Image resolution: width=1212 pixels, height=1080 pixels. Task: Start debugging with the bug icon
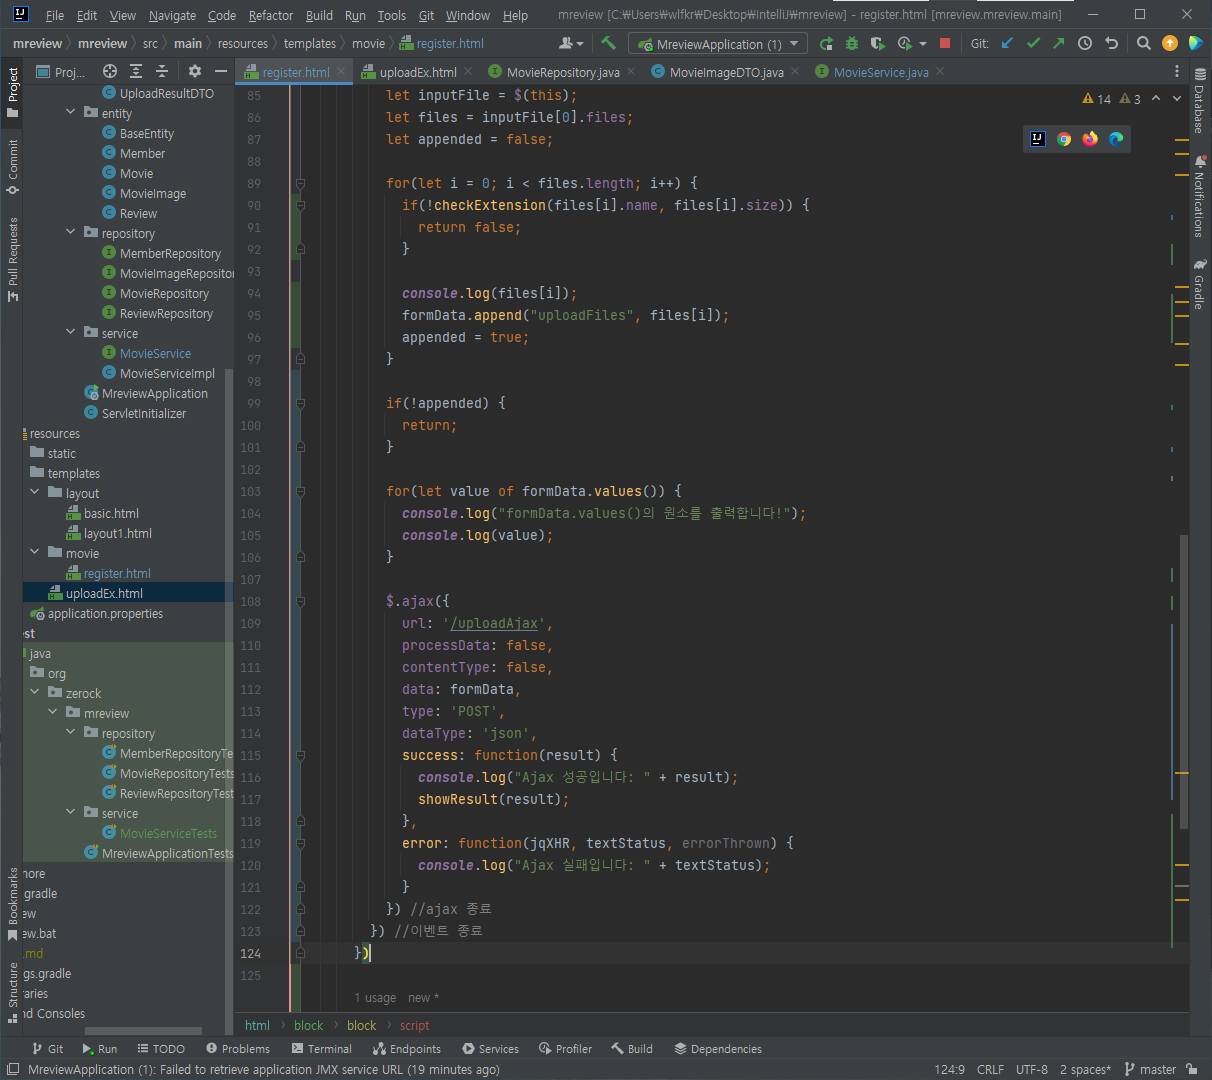[852, 43]
